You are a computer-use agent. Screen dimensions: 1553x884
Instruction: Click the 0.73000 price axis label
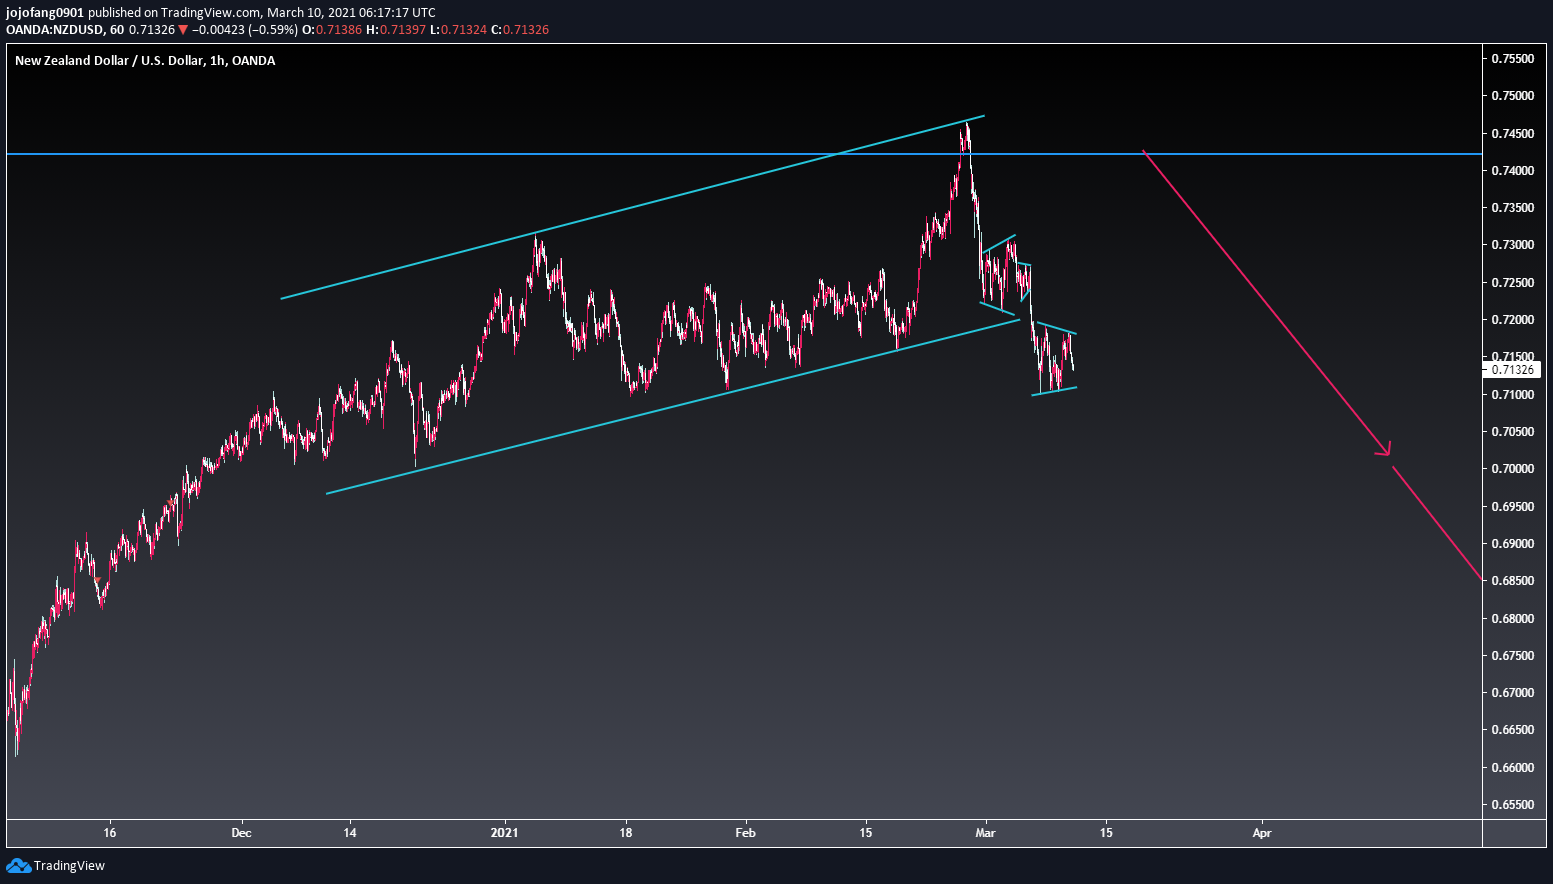pyautogui.click(x=1512, y=245)
